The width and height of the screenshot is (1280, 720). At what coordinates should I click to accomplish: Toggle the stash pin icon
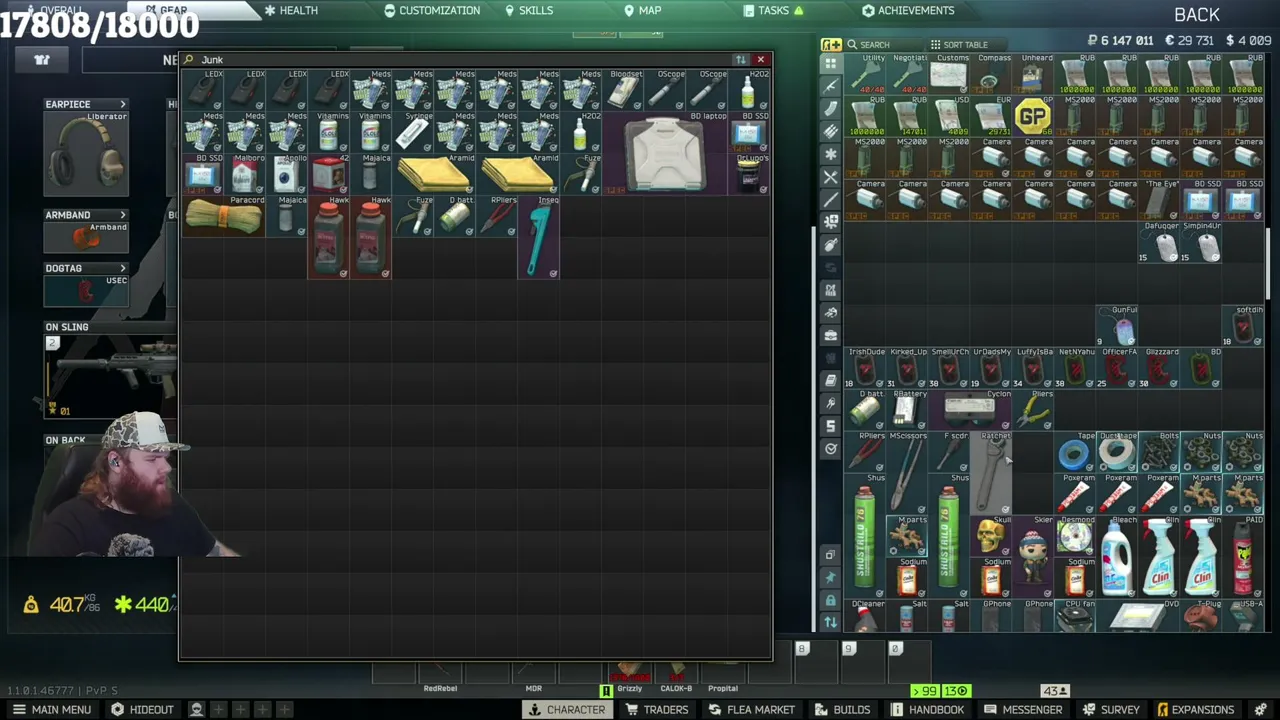(831, 577)
